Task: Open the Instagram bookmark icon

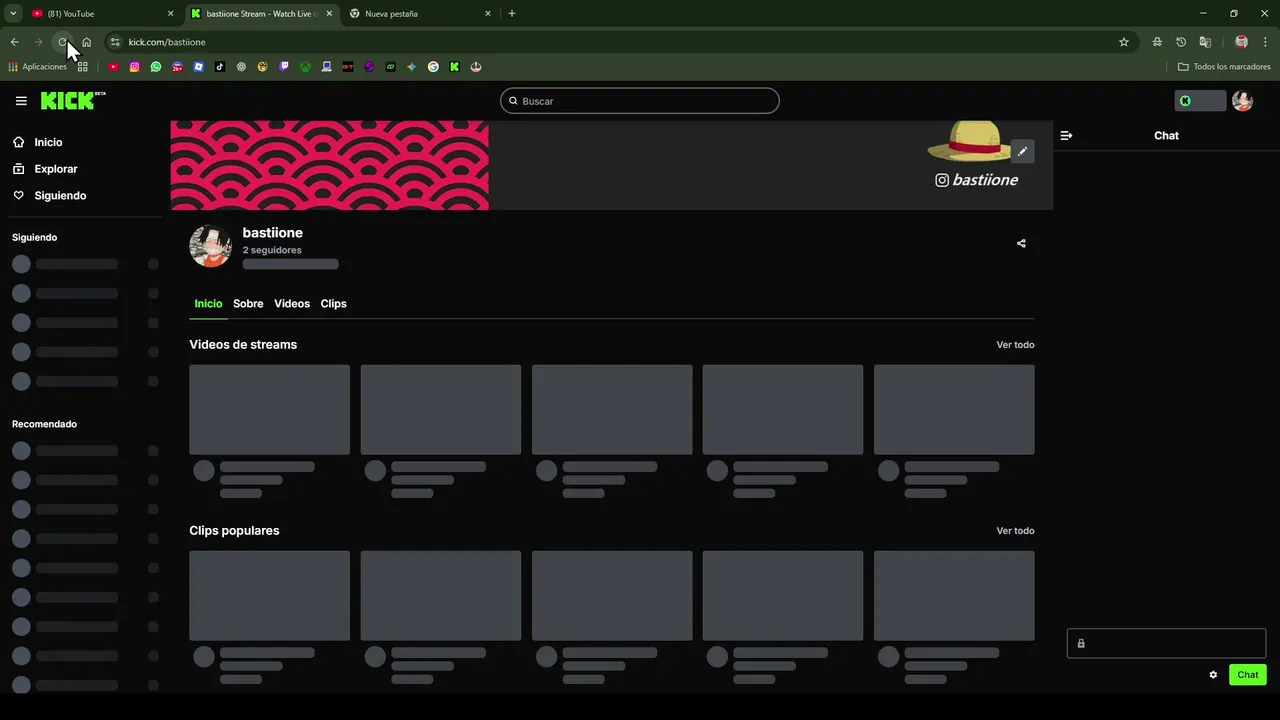Action: coord(134,67)
